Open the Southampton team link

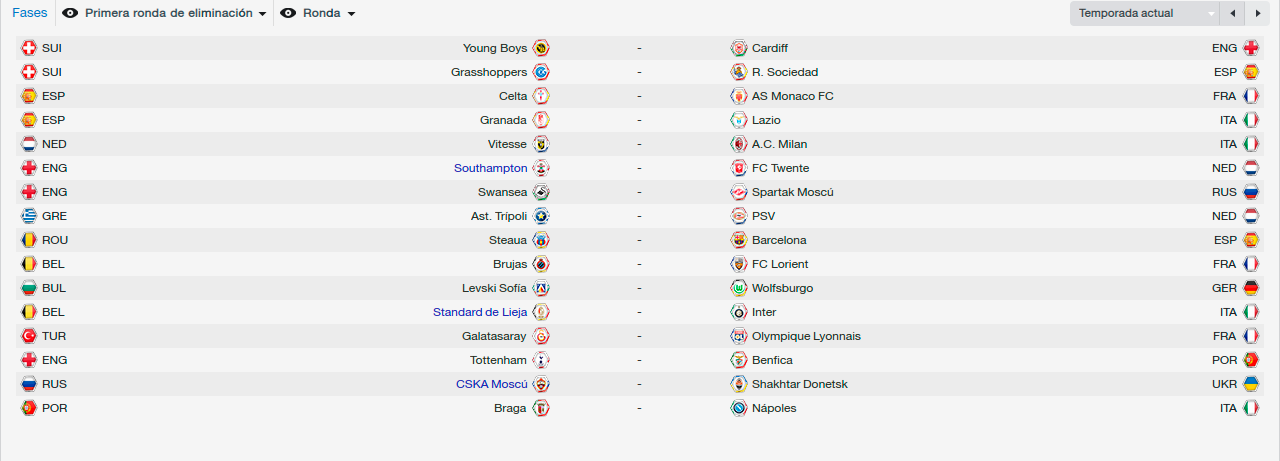(490, 168)
